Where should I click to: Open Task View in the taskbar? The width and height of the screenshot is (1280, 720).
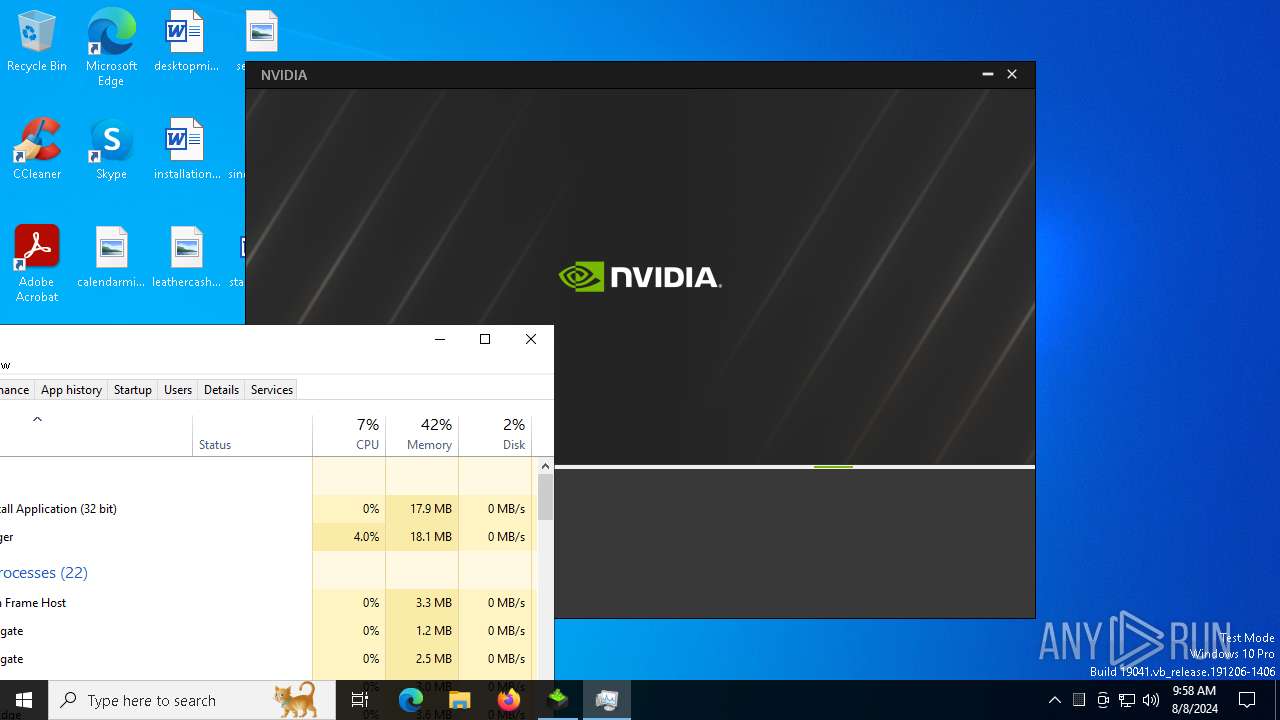point(360,700)
